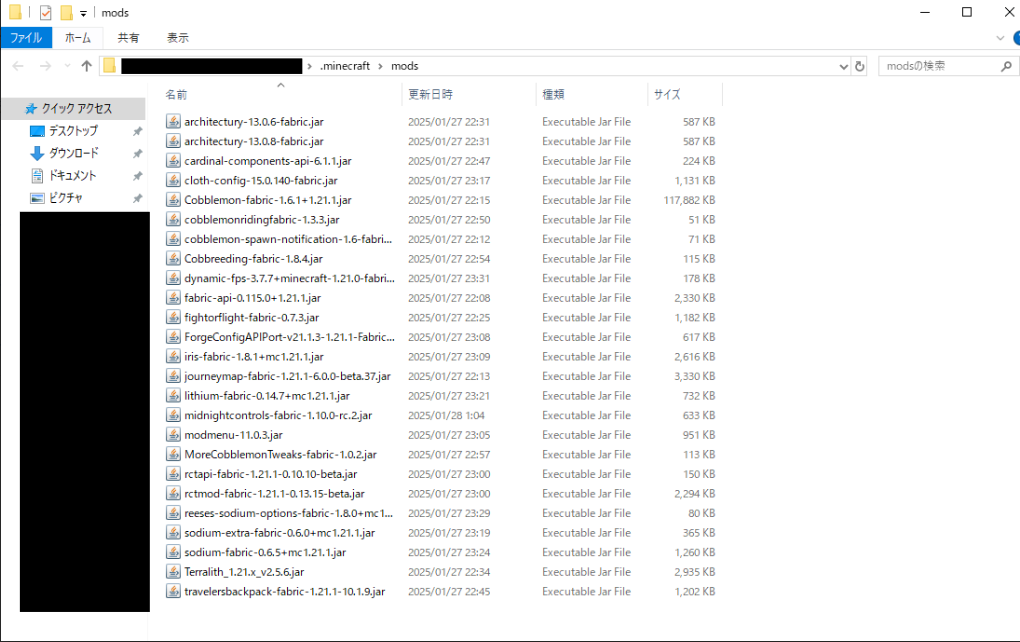
Task: Open デスクトップ in the navigation pane
Action: tap(74, 131)
